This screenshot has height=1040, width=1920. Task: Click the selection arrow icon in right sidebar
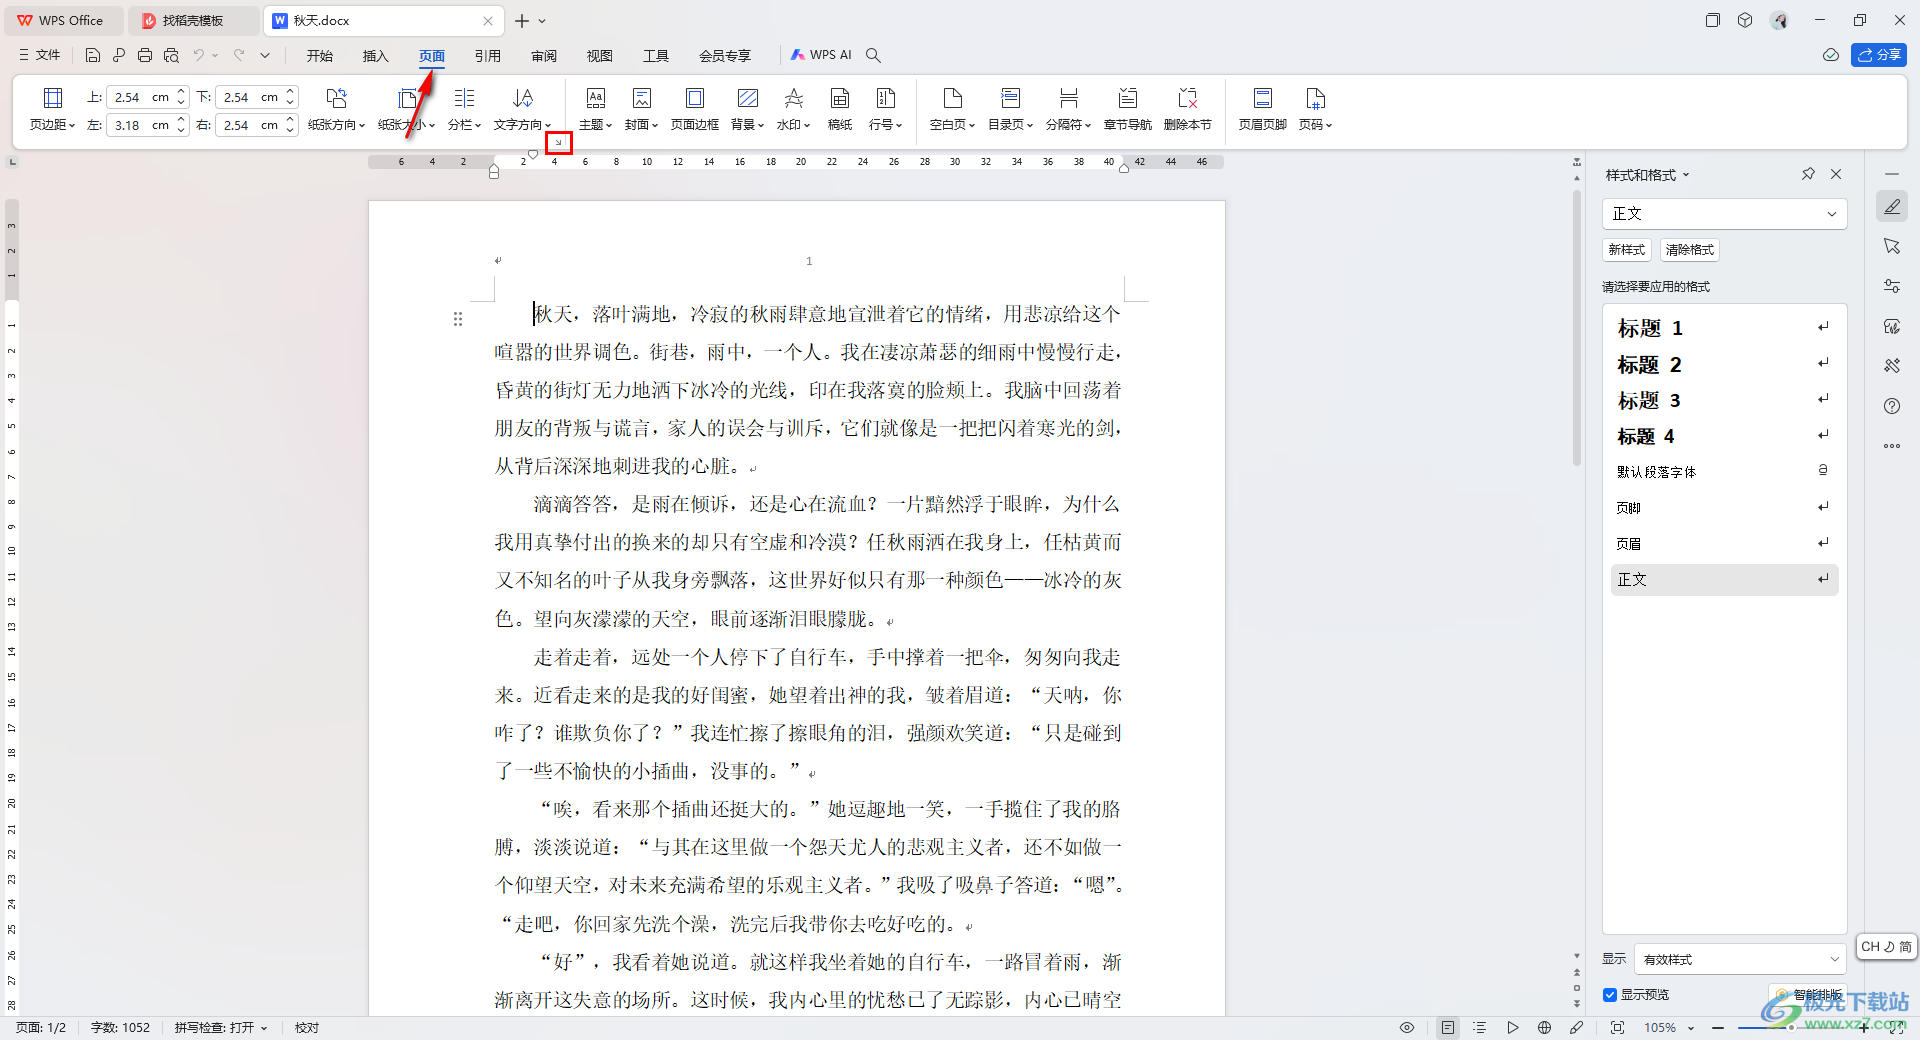tap(1892, 246)
